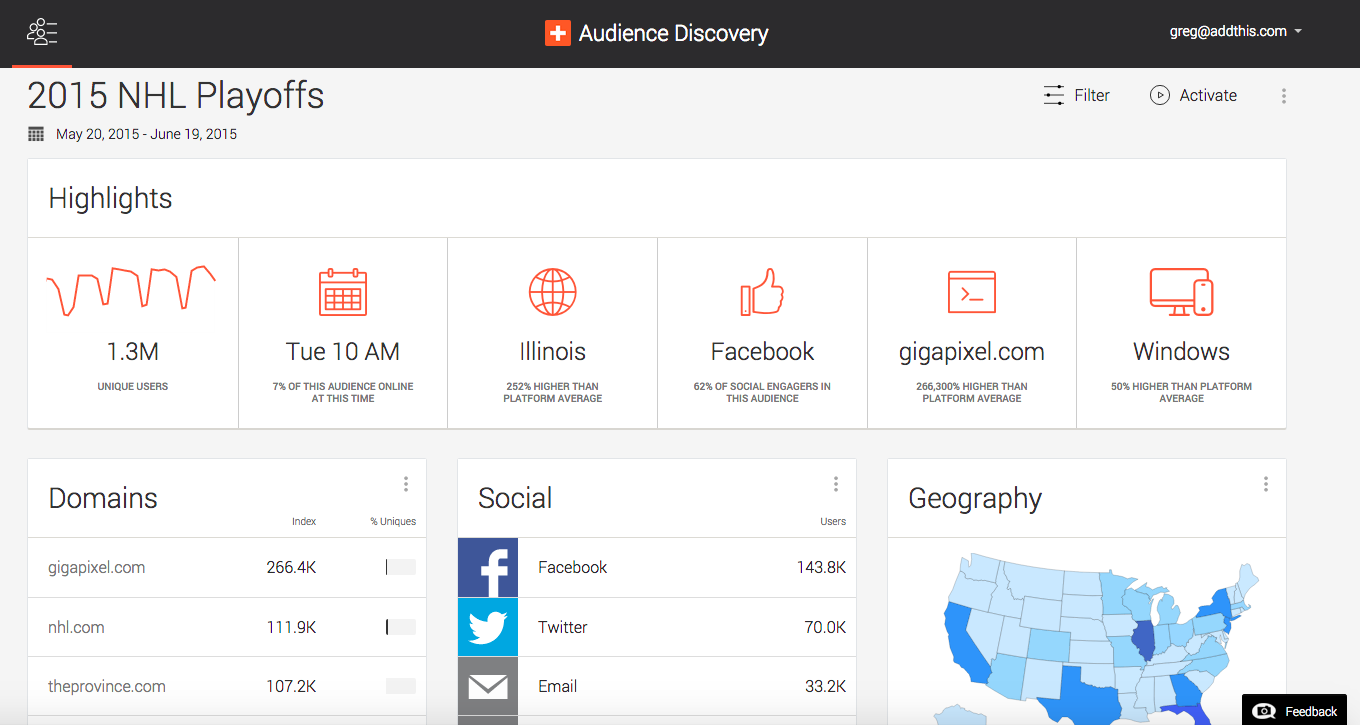Open the audience list sidebar icon
1360x725 pixels.
42,32
